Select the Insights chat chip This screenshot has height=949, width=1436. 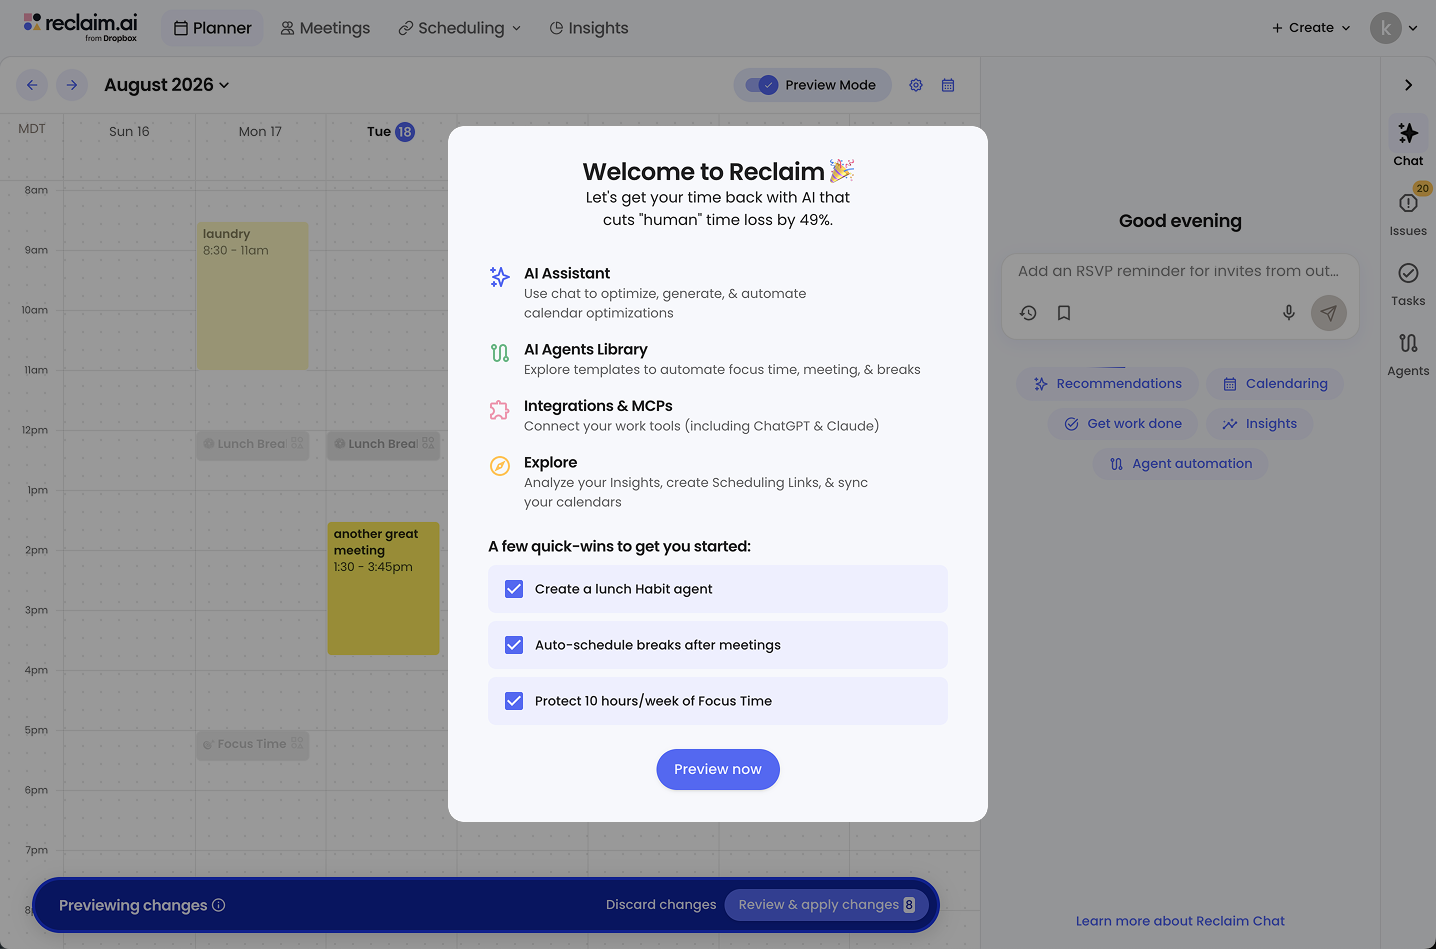(1260, 424)
